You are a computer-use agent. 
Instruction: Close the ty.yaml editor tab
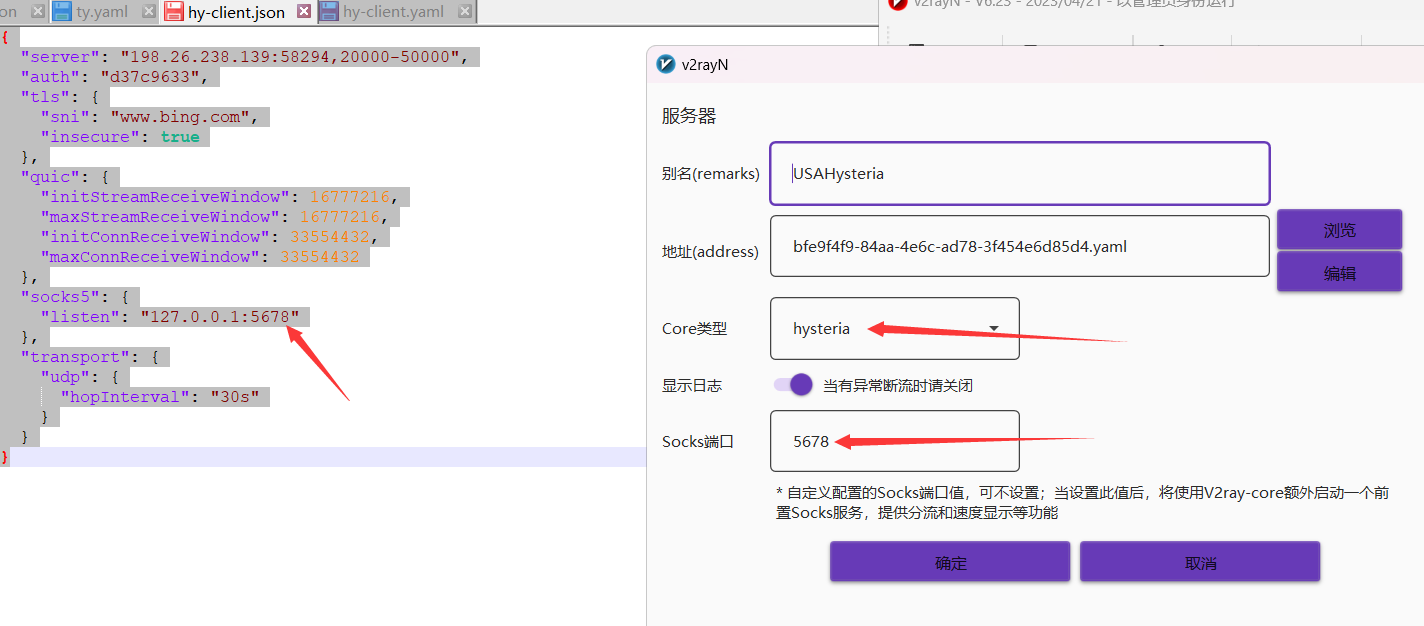(x=148, y=12)
